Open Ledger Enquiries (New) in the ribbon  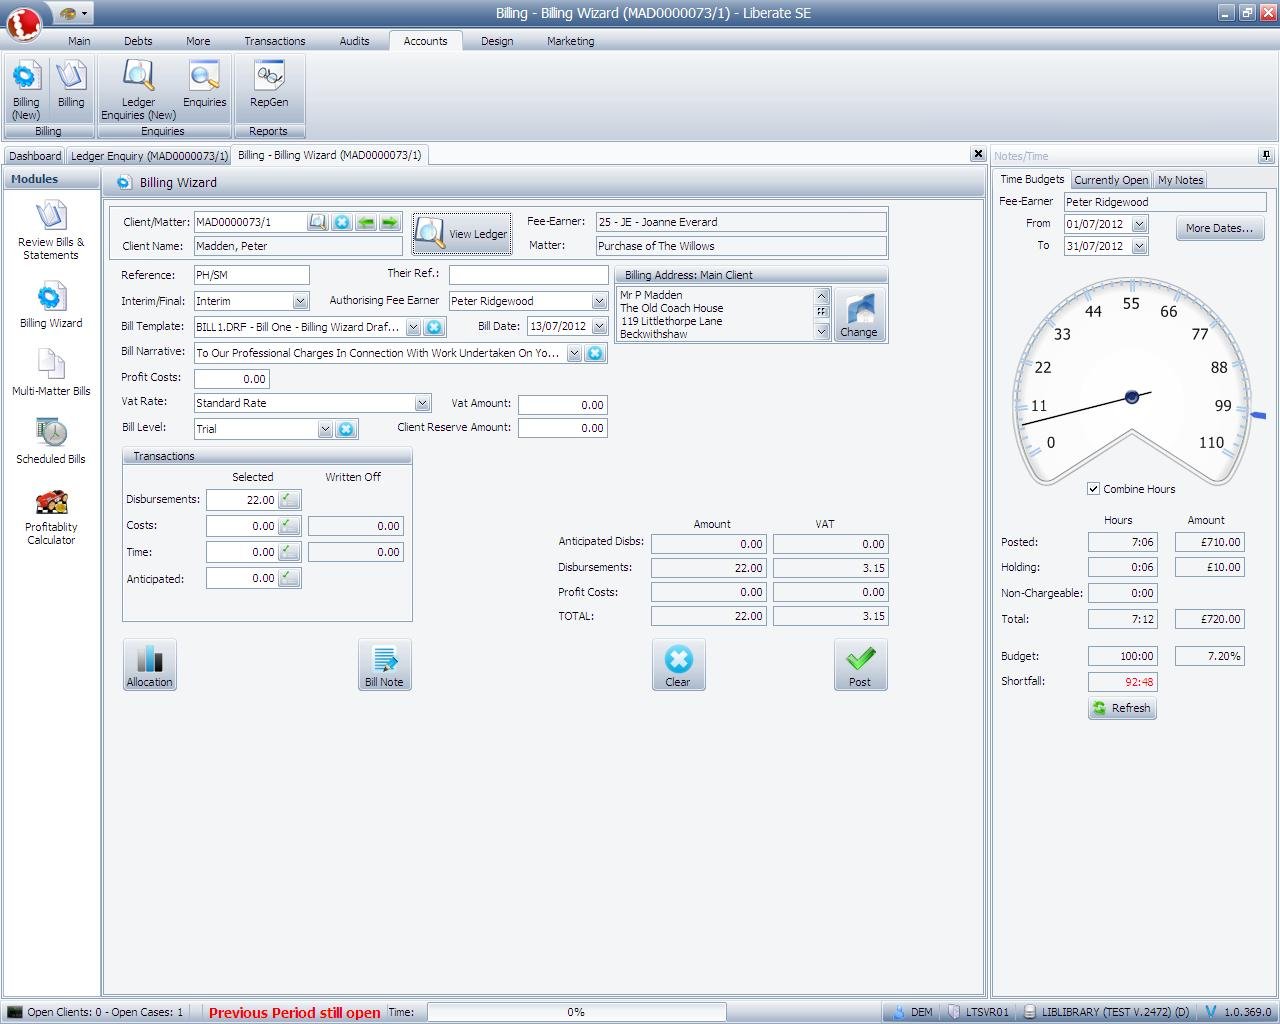tap(138, 90)
